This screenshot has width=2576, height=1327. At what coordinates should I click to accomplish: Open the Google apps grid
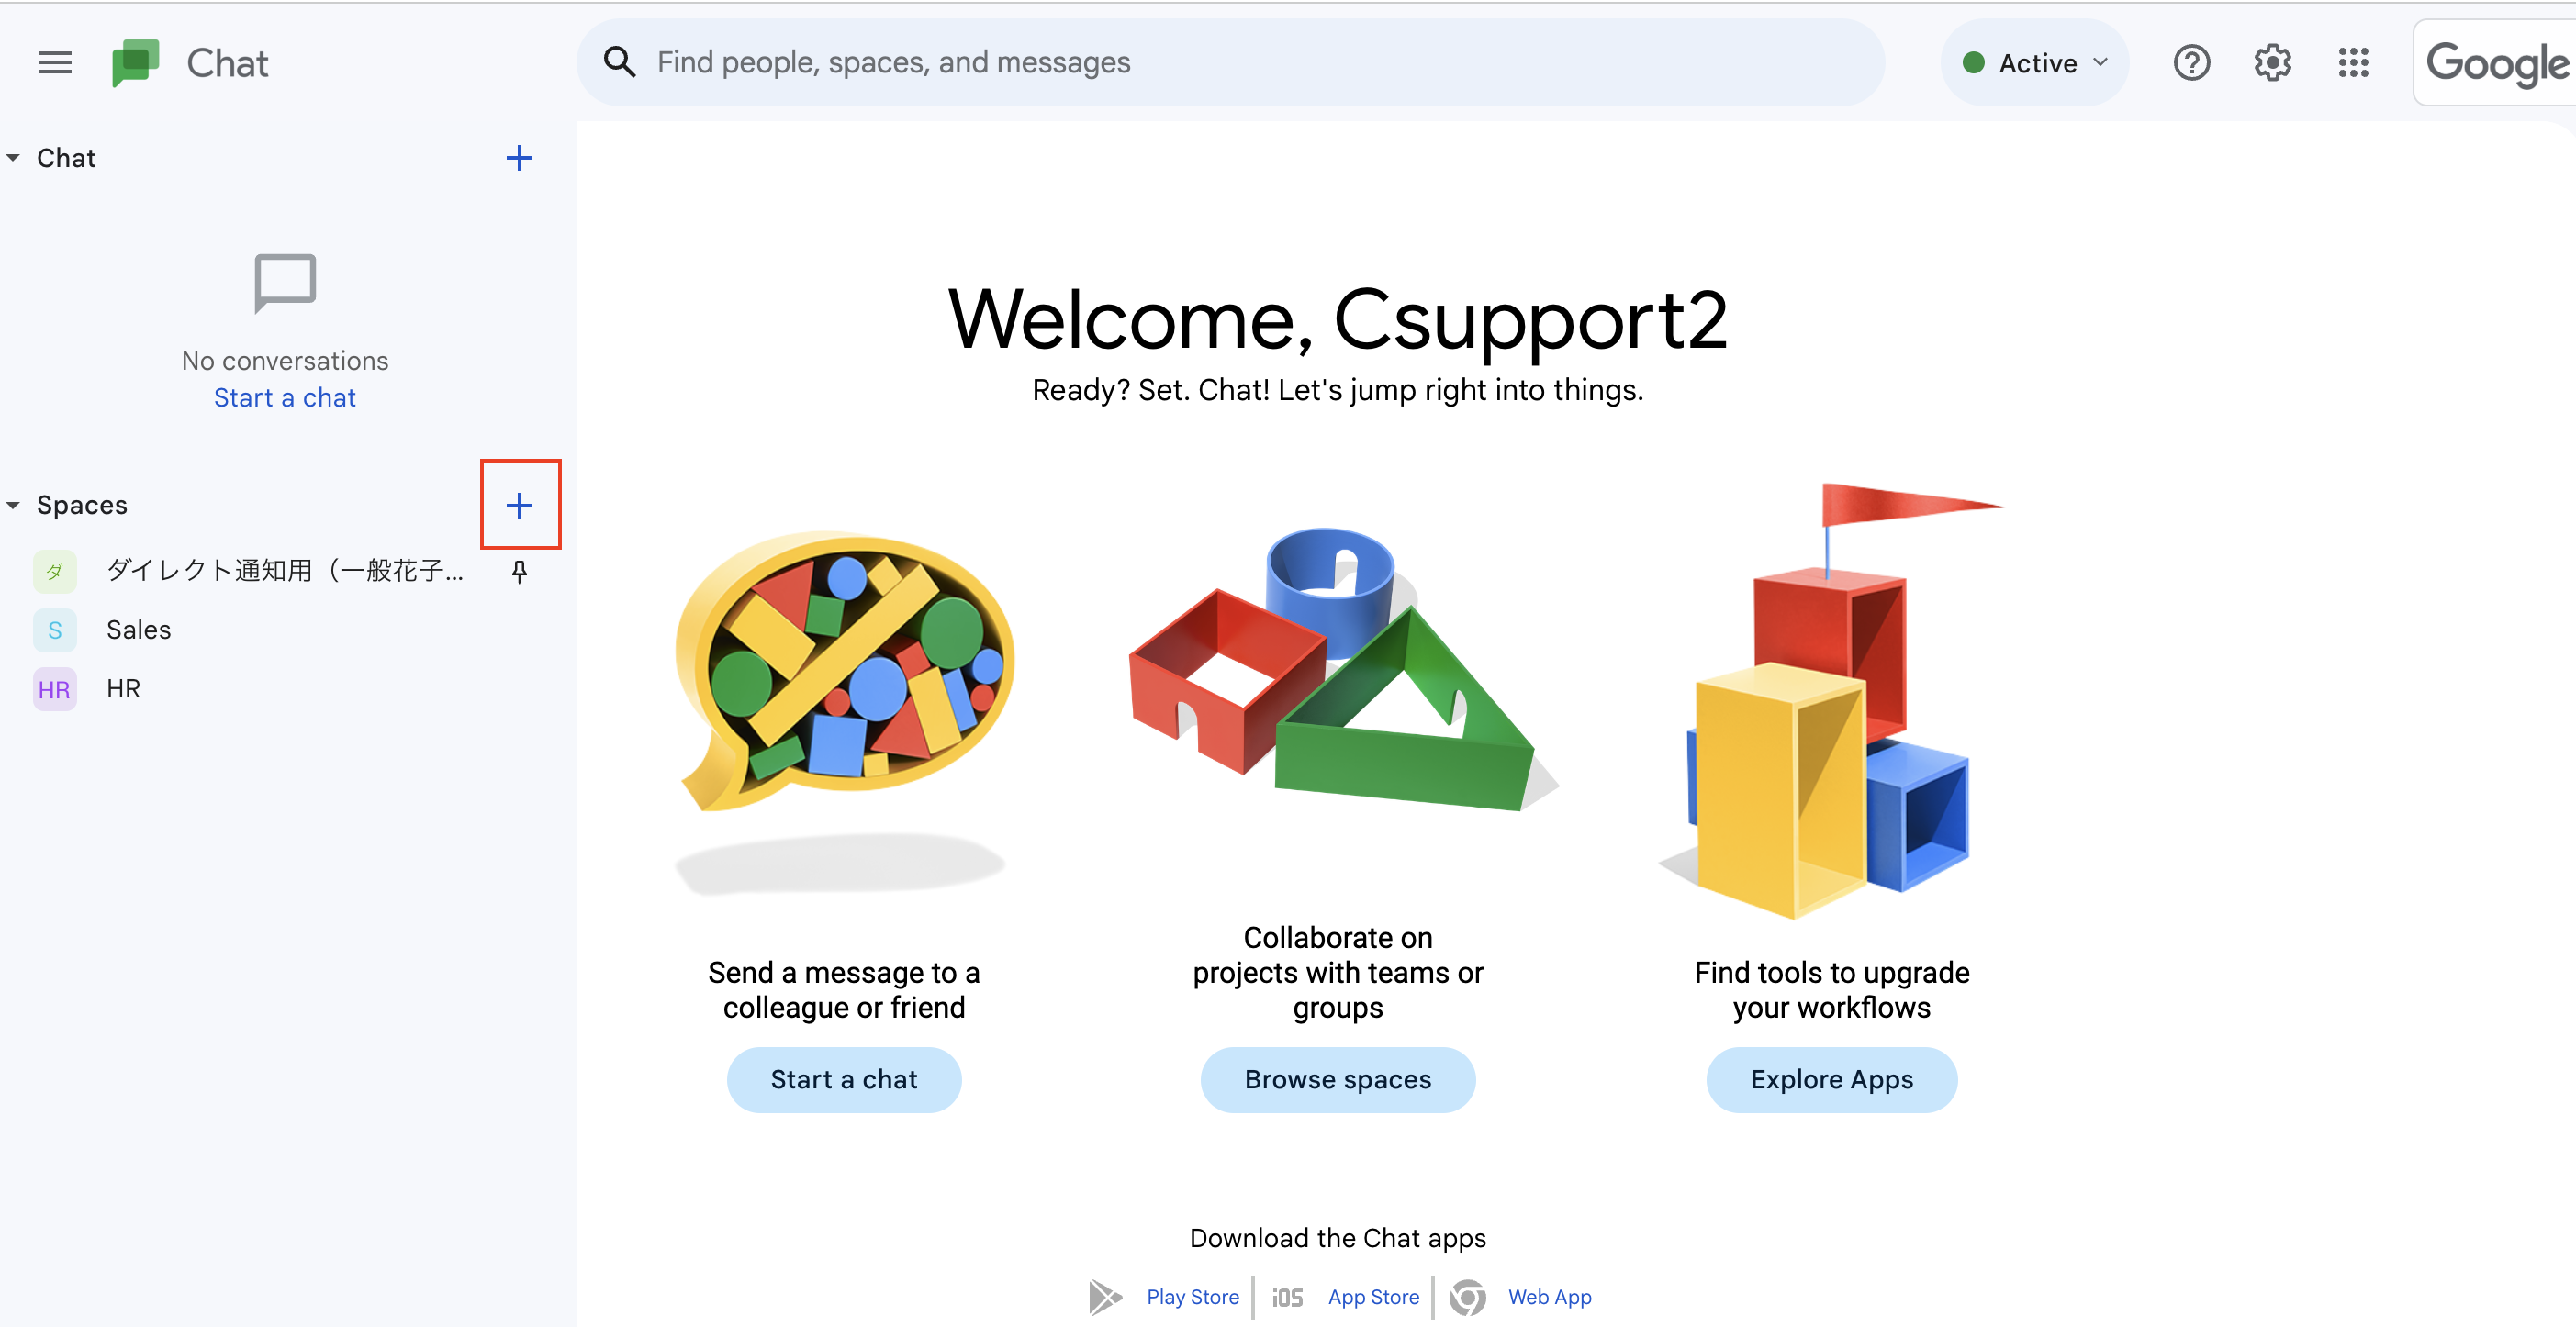pyautogui.click(x=2352, y=63)
